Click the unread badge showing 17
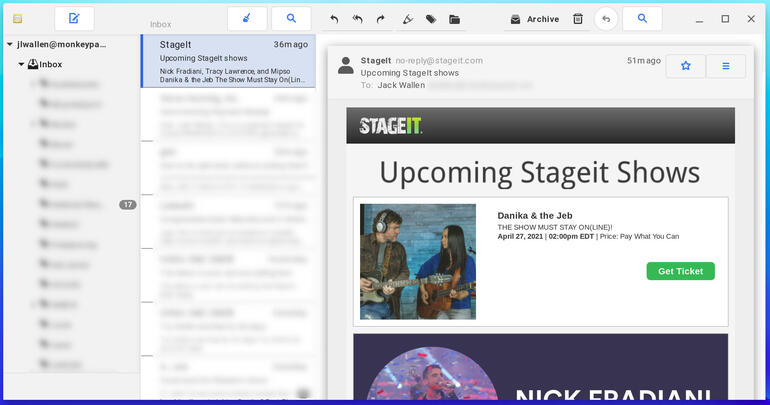770x405 pixels. [128, 205]
